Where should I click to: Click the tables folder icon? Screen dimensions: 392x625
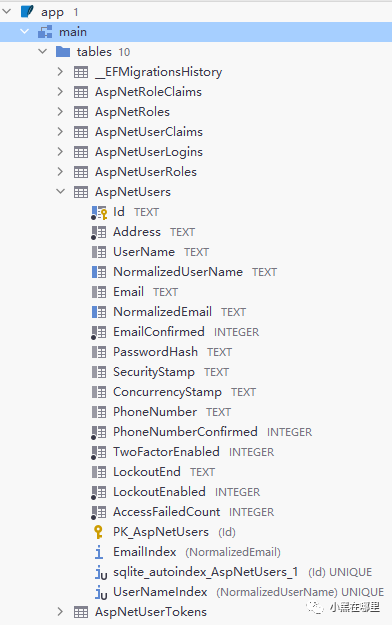pyautogui.click(x=63, y=52)
